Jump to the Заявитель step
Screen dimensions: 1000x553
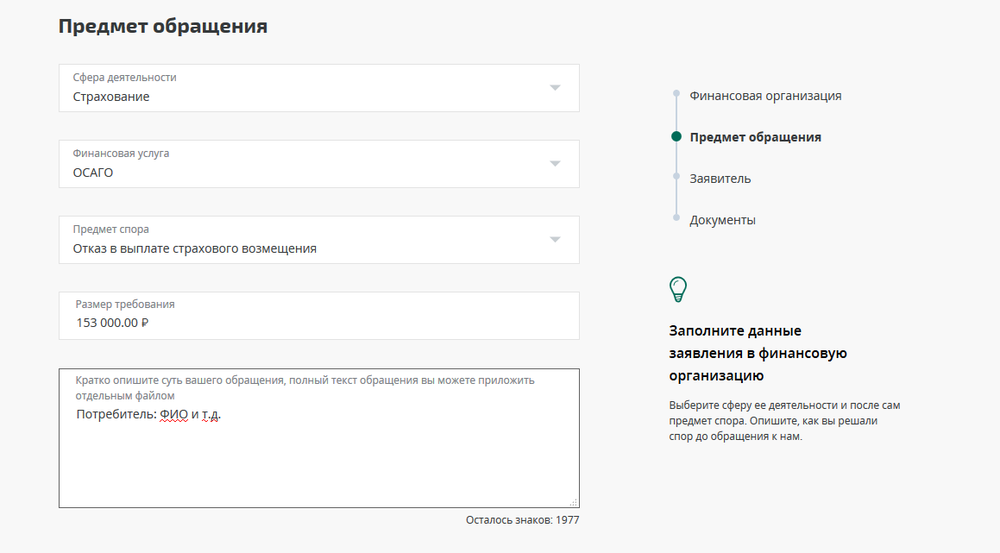(720, 179)
